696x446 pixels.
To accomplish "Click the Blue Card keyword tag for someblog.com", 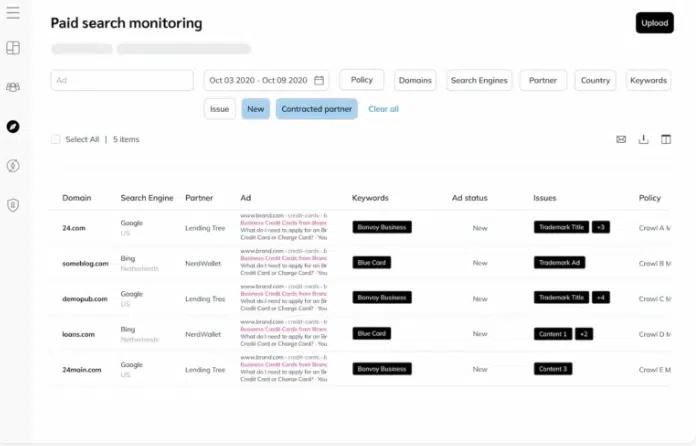I will coord(372,263).
